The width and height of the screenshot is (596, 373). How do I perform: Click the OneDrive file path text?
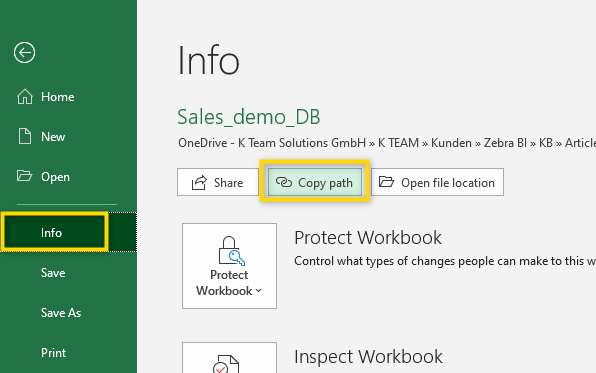[387, 143]
